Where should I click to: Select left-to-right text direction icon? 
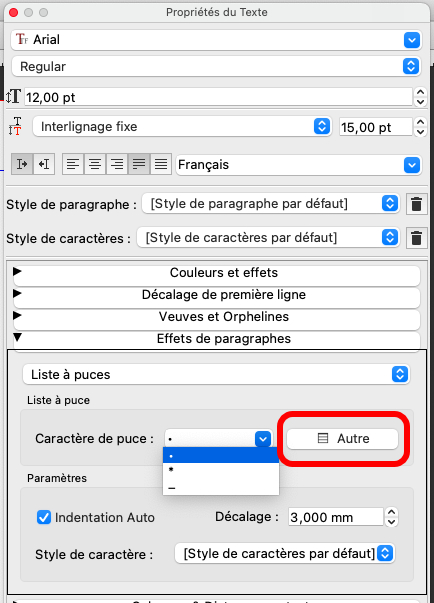coord(22,164)
